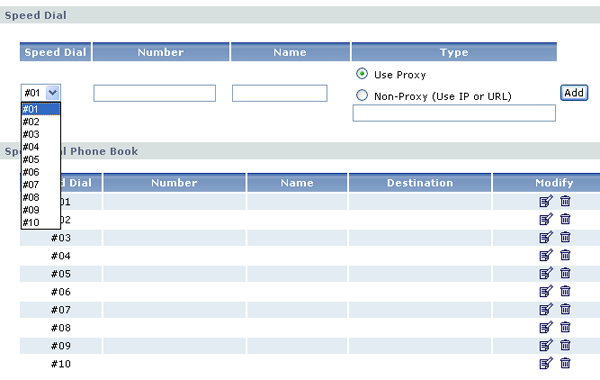Choose #05 in the dropdown list
Screen dimensions: 600x380
pos(41,160)
